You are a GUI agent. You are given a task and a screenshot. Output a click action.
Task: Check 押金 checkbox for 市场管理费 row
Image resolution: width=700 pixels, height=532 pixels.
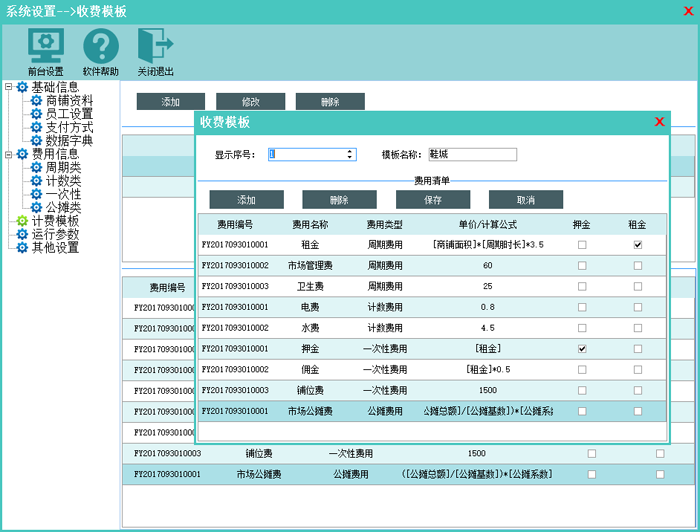tap(582, 266)
